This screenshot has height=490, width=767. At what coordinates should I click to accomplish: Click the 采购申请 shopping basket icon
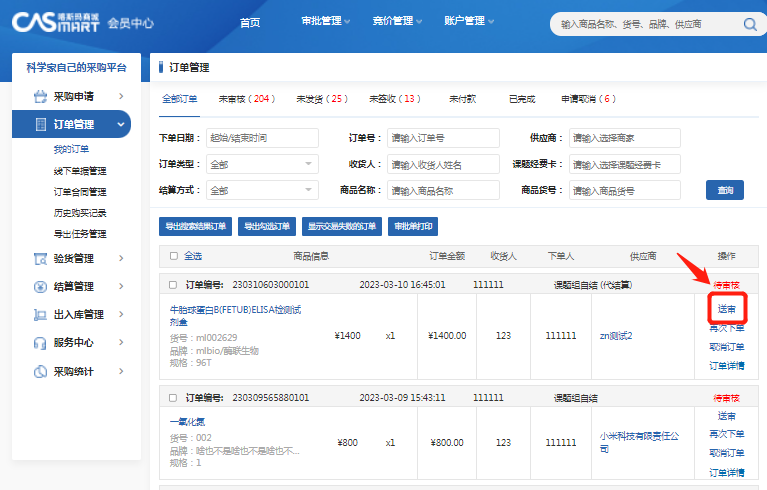coord(40,97)
